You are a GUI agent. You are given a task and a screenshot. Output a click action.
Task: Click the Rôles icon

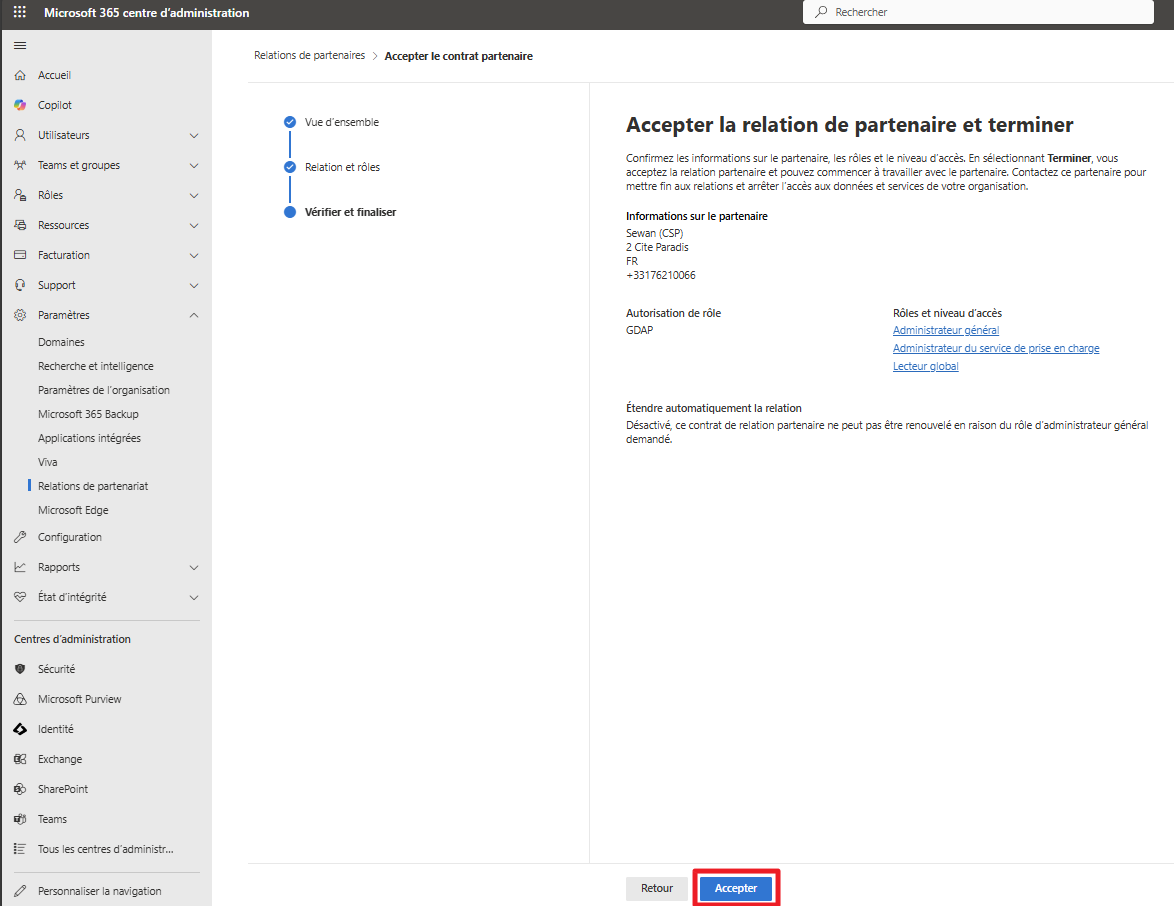20,195
